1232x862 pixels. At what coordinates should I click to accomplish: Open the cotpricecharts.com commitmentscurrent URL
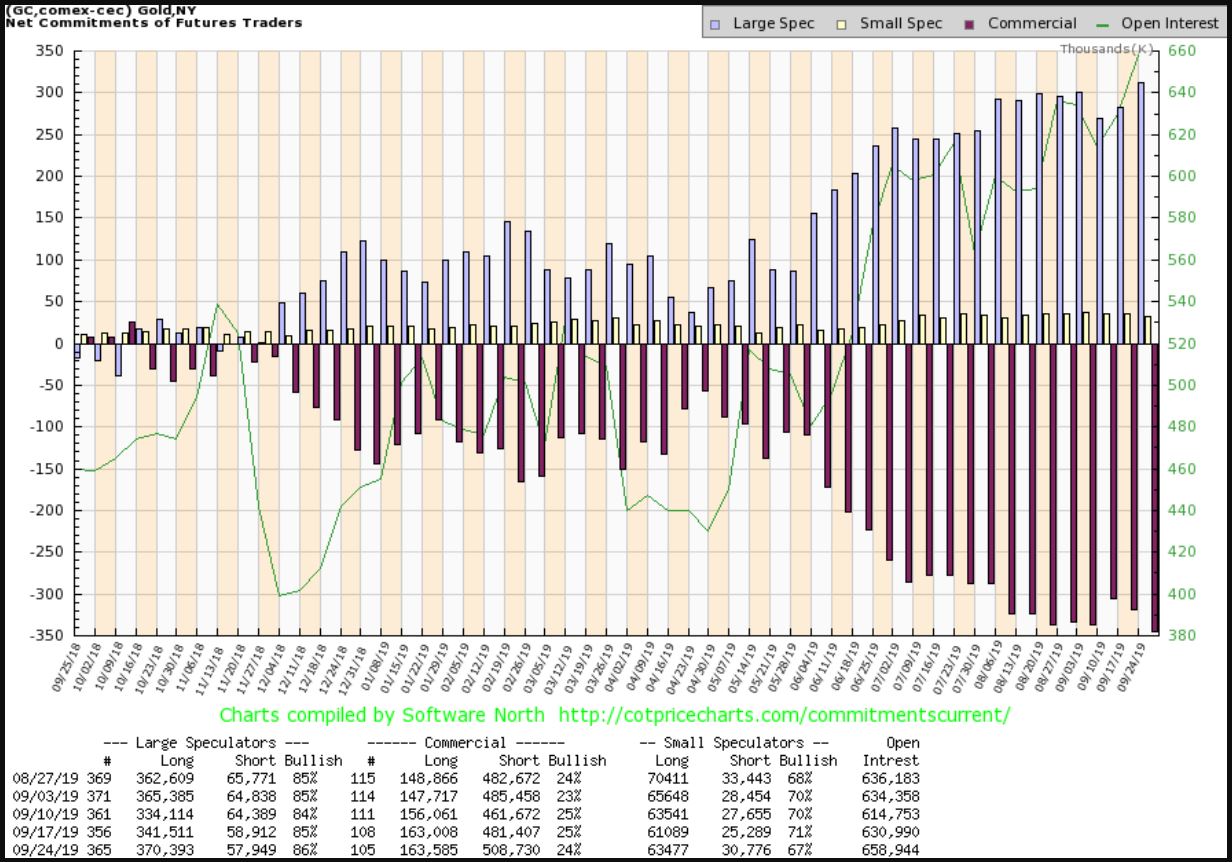pyautogui.click(x=784, y=715)
